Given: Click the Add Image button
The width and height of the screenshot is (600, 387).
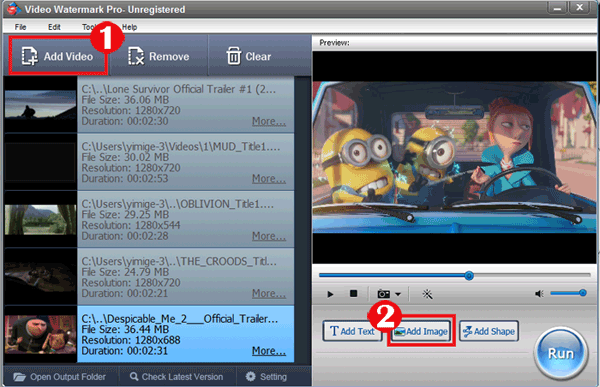Looking at the screenshot, I should [421, 331].
